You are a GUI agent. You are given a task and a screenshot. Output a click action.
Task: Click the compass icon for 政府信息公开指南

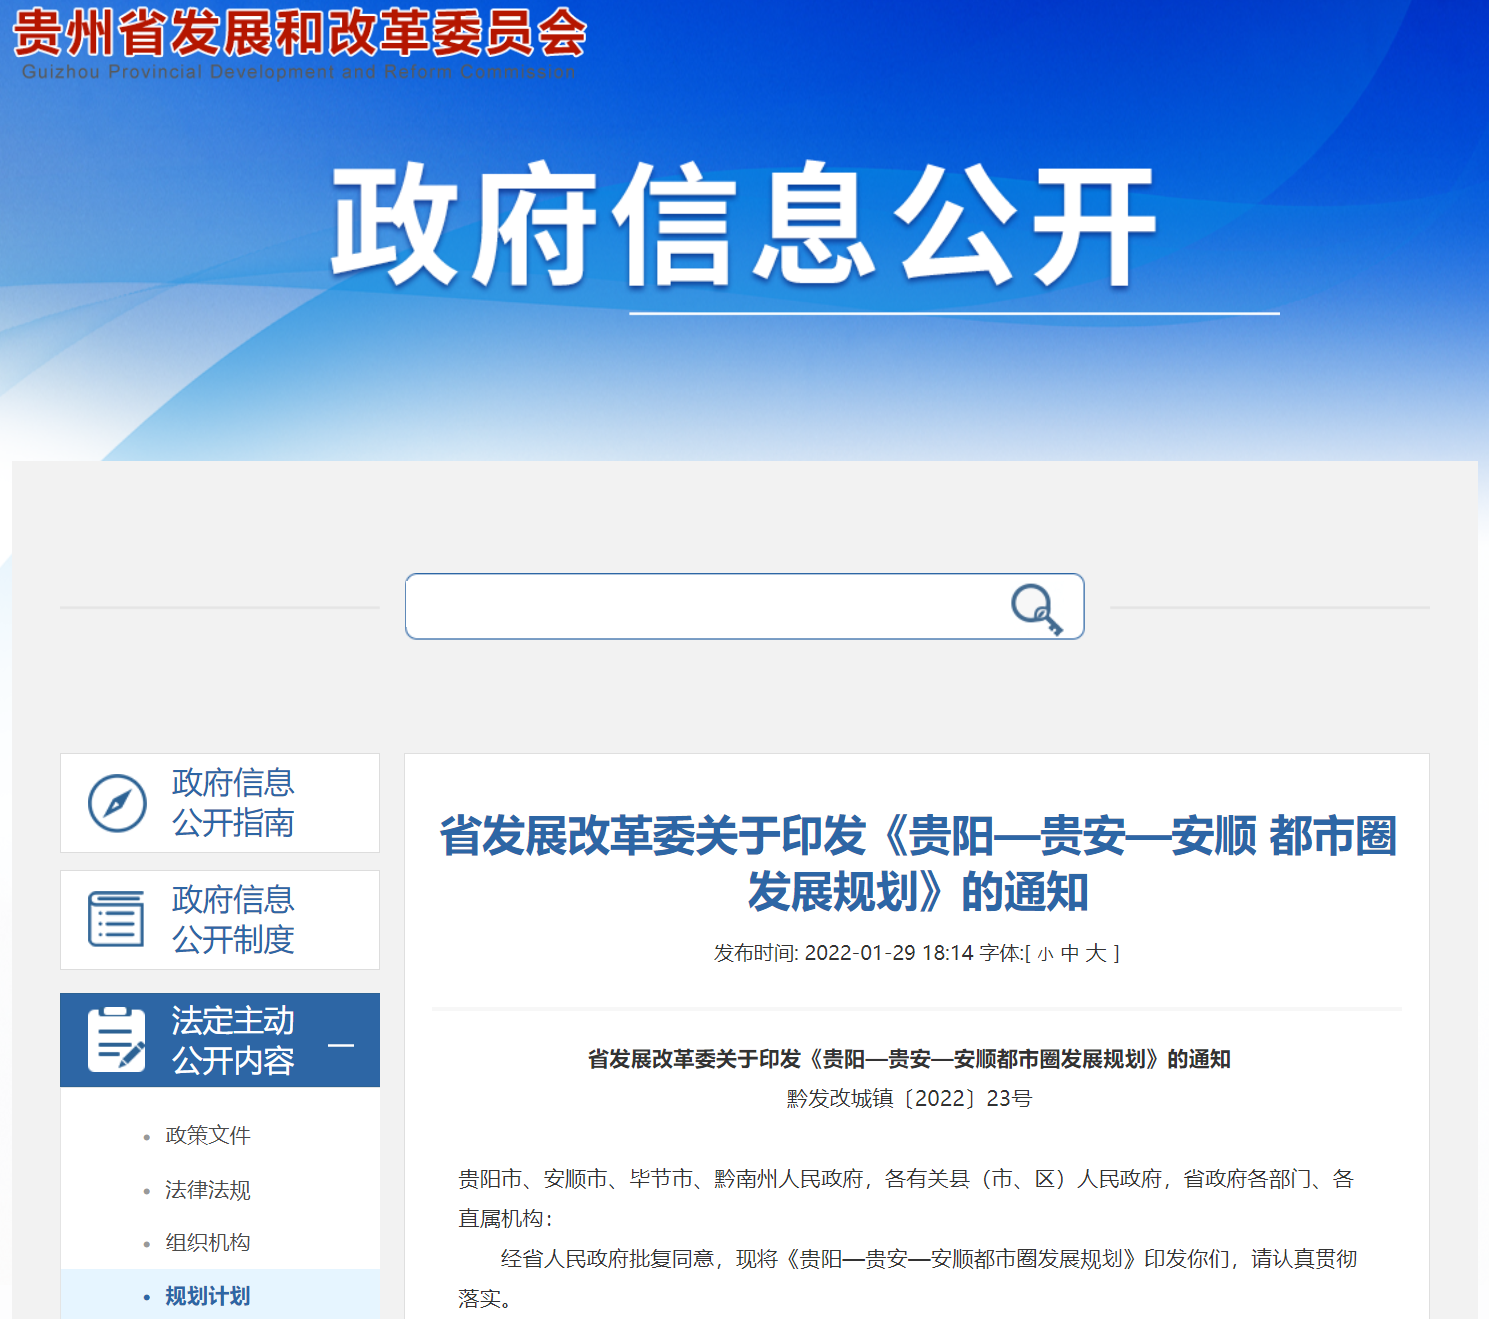click(117, 803)
